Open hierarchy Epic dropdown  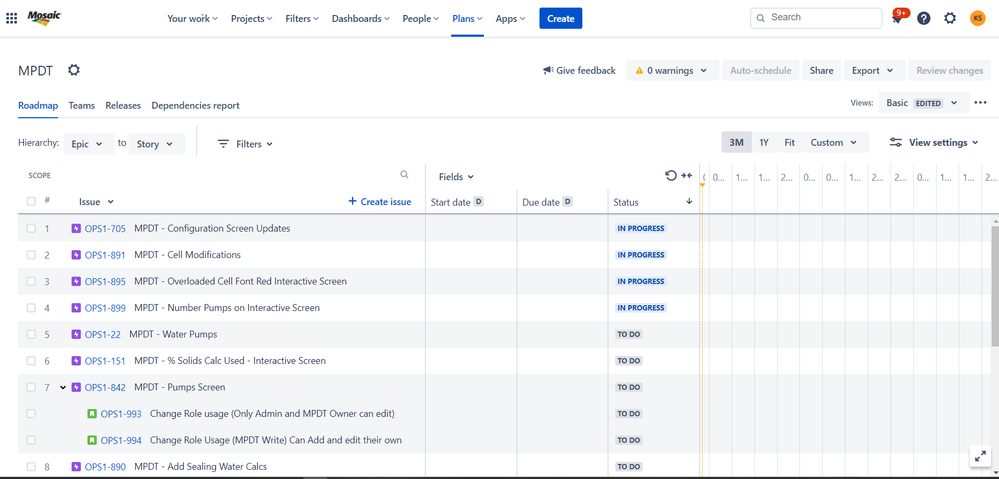tap(89, 144)
